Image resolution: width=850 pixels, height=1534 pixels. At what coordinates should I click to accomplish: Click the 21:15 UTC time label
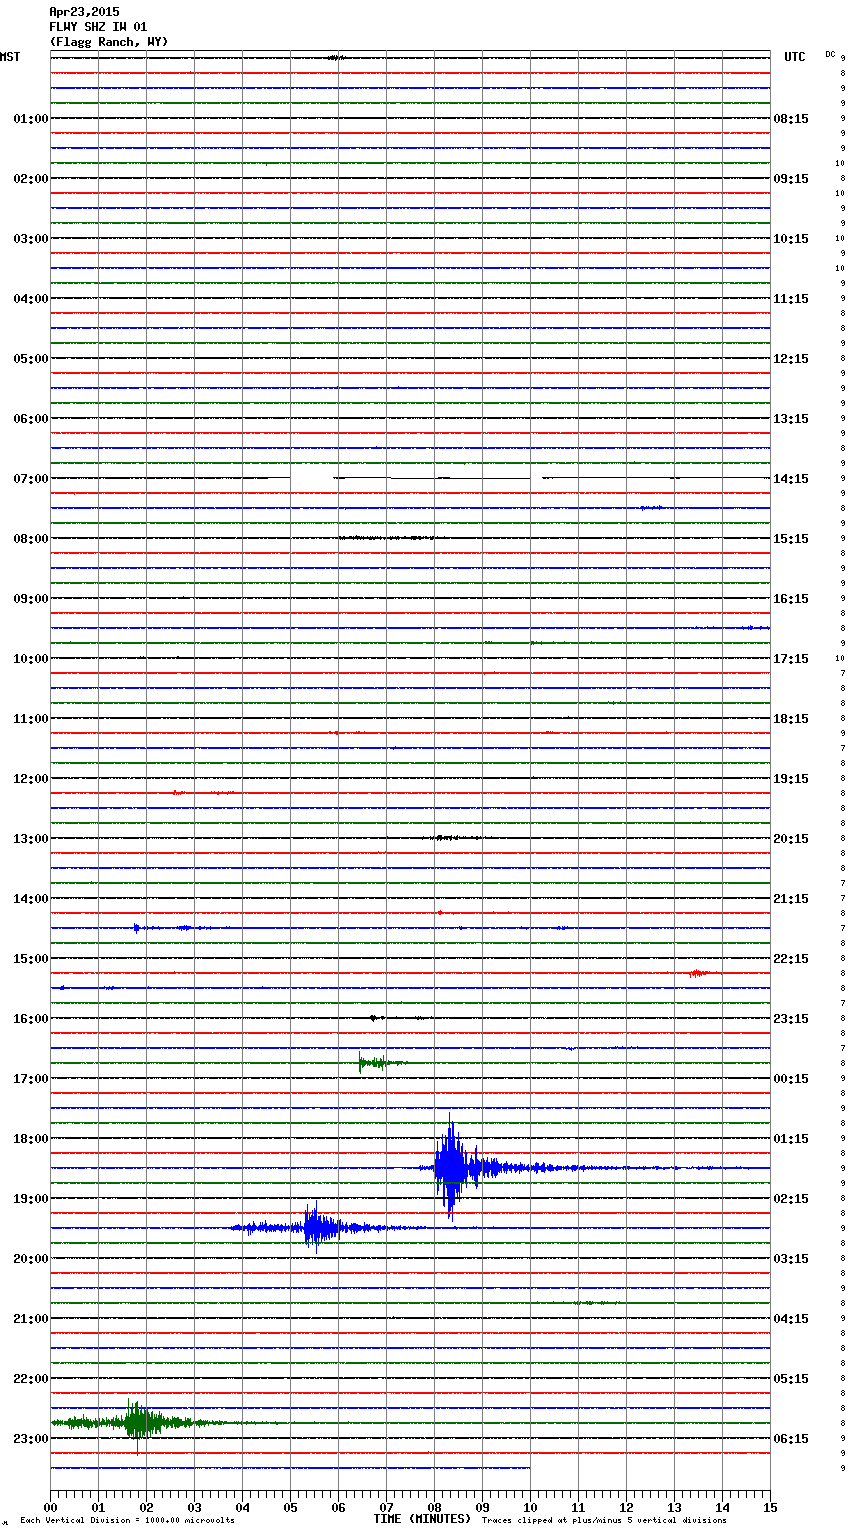pos(791,899)
